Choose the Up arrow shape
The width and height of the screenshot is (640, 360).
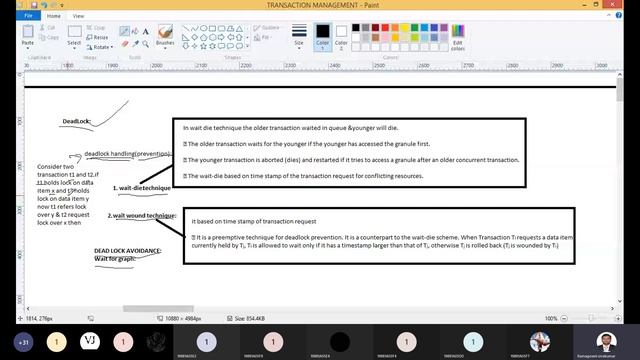[x=240, y=38]
